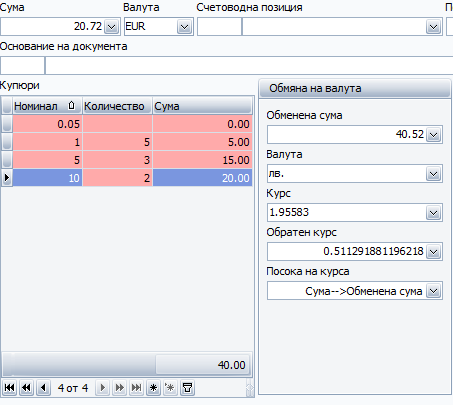Open Сума amount dropdown at top
Screen dimensions: 453x405
click(x=111, y=27)
